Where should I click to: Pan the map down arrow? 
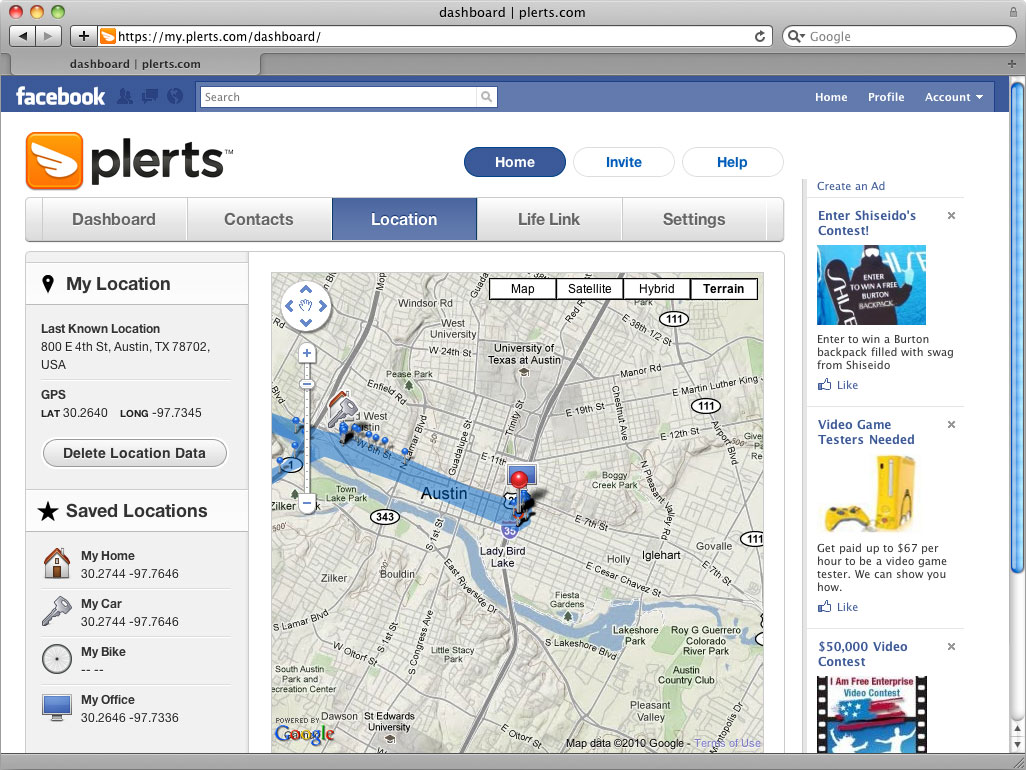tap(306, 322)
